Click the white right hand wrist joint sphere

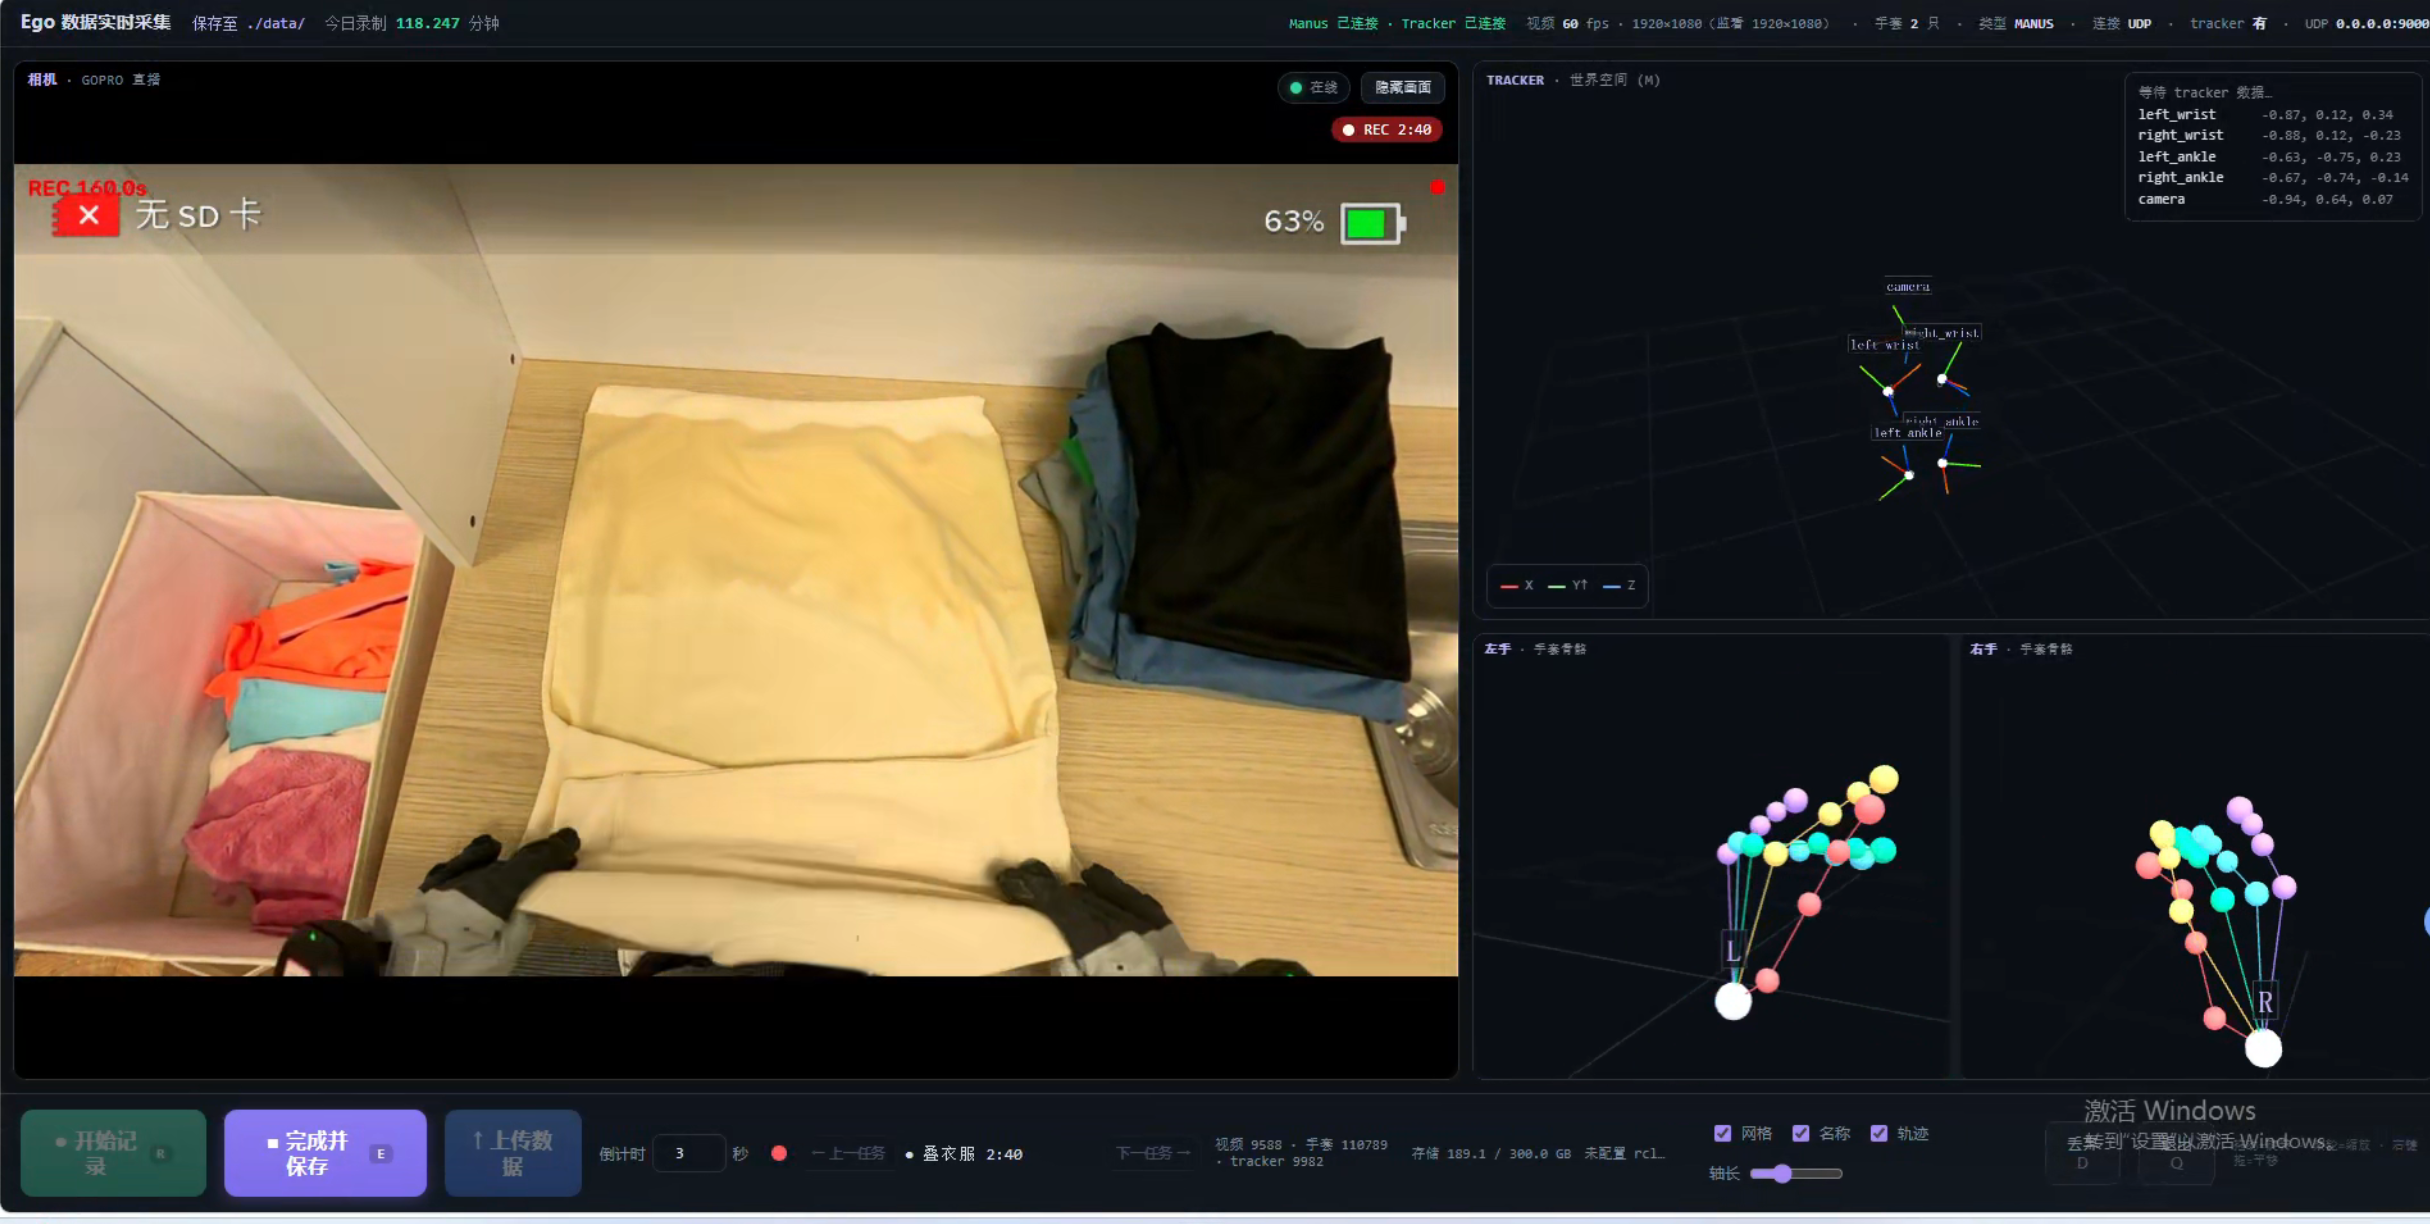(2263, 1048)
